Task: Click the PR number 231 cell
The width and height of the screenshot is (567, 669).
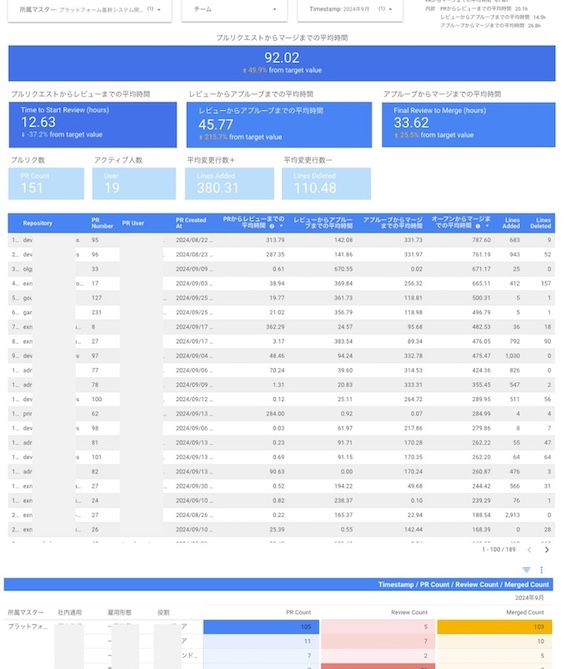Action: pyautogui.click(x=96, y=313)
